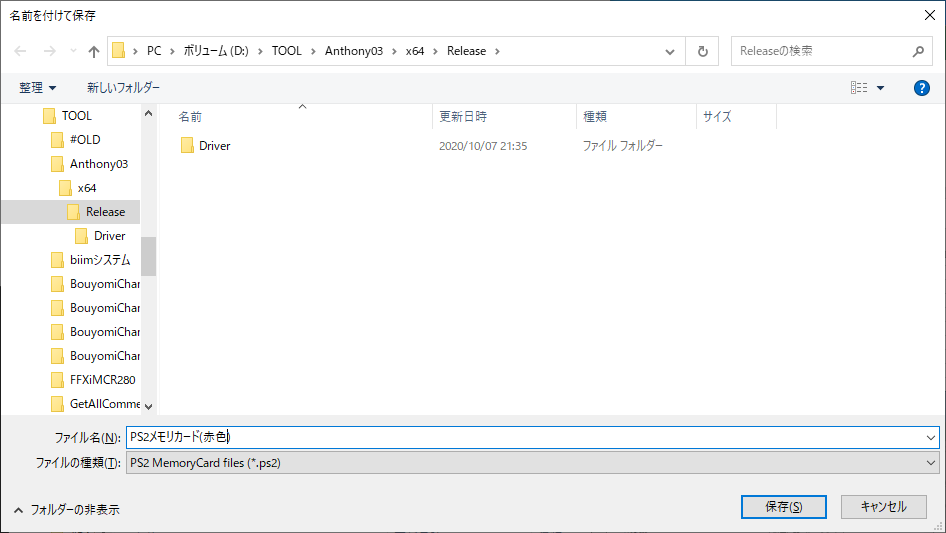The height and width of the screenshot is (533, 946).
Task: Select #OLD folder in the tree
Action: 85,139
